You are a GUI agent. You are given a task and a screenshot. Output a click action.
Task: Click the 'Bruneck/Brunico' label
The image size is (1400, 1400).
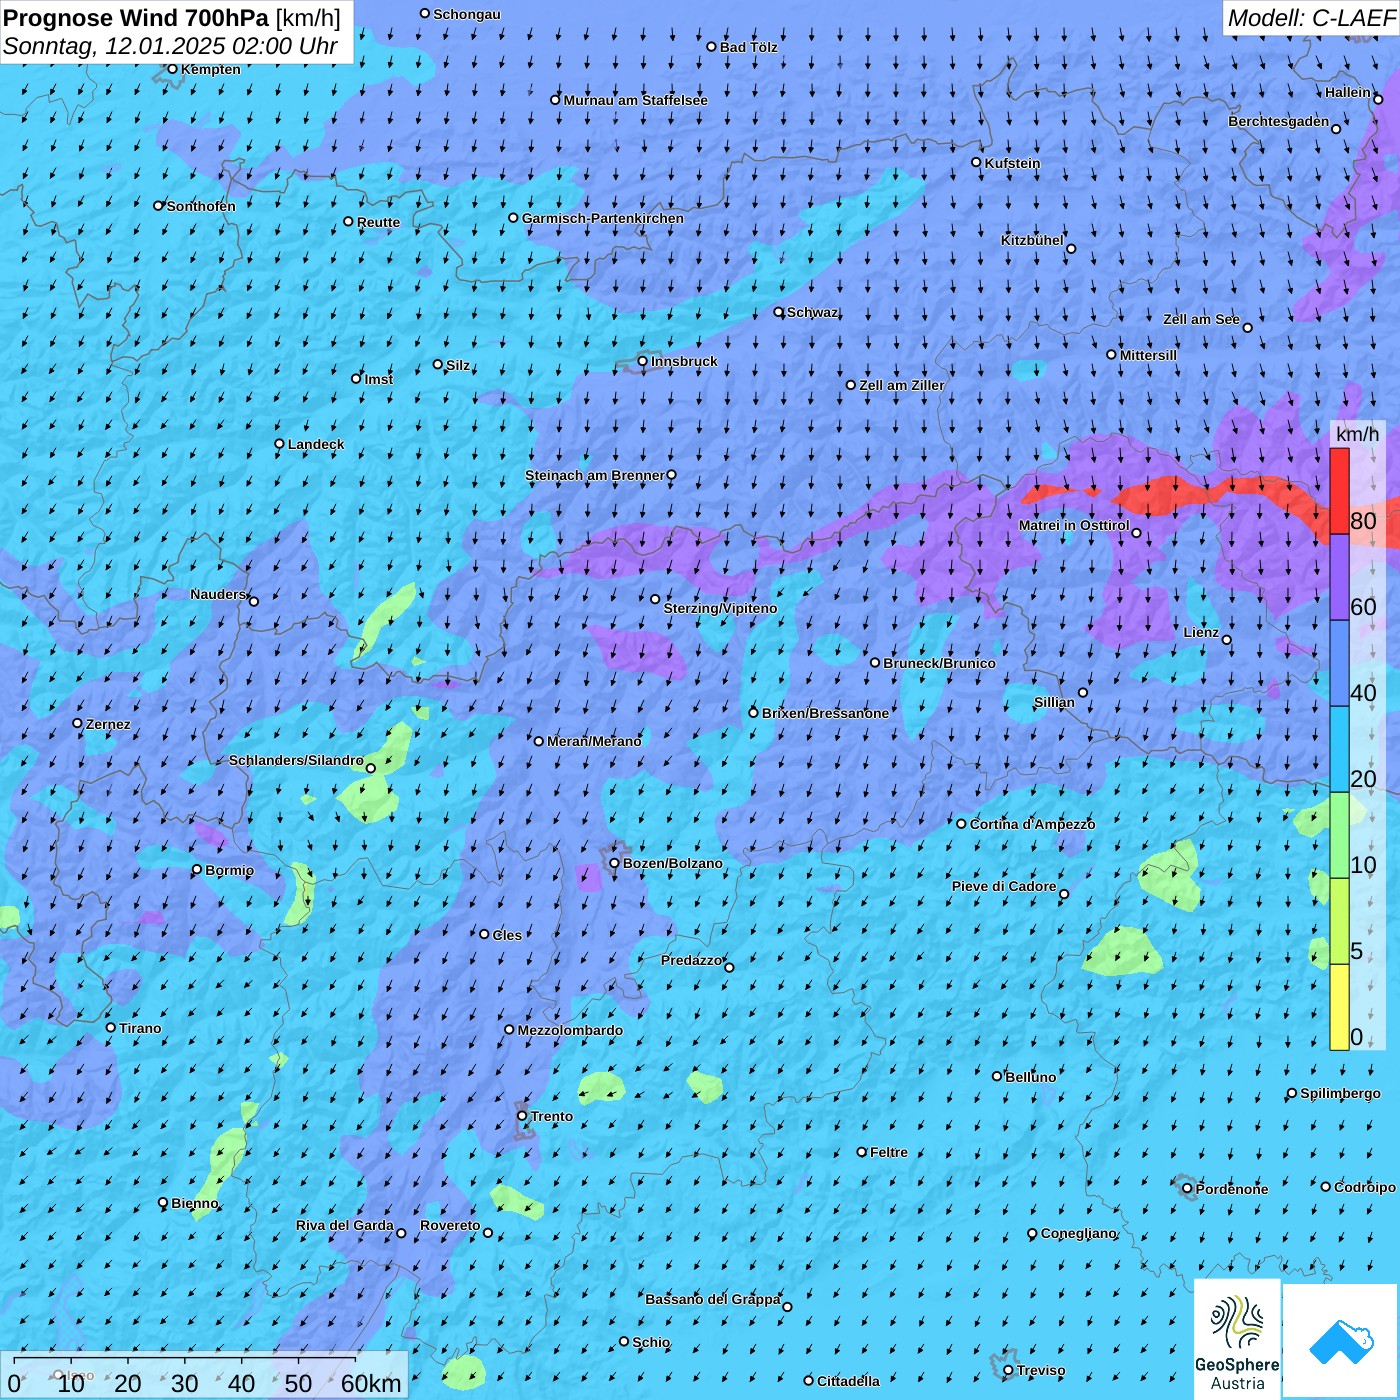click(939, 663)
